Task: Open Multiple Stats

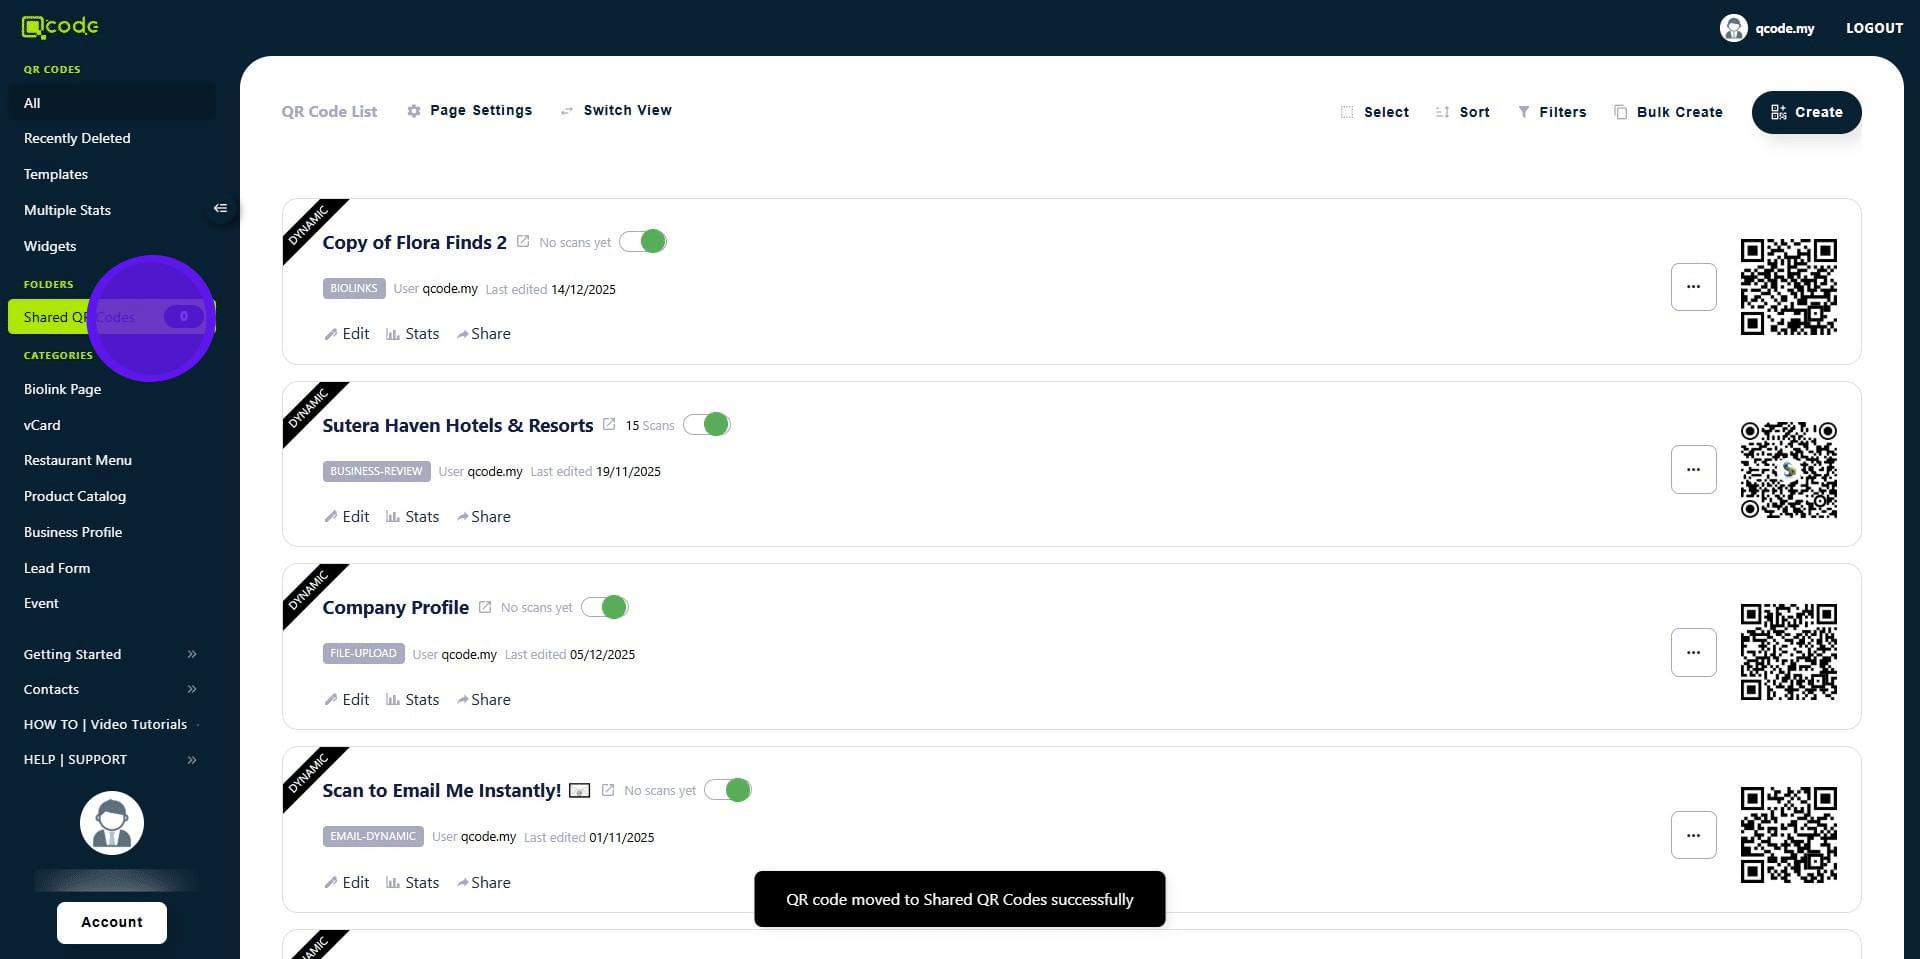Action: (x=67, y=210)
